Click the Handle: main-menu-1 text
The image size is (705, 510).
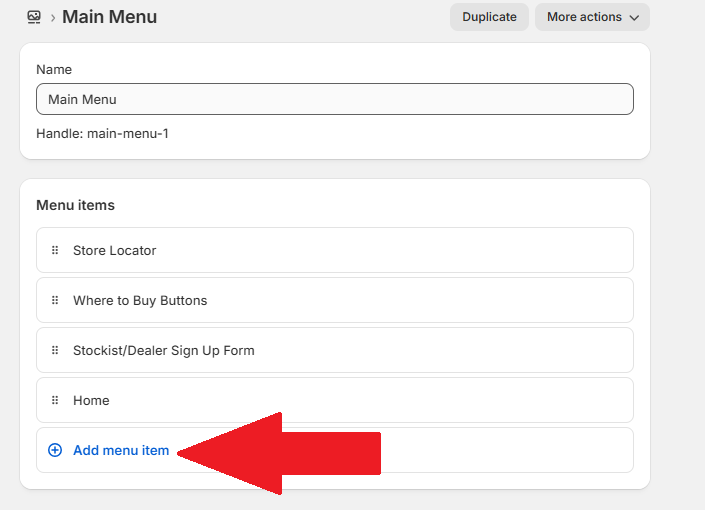click(x=102, y=133)
